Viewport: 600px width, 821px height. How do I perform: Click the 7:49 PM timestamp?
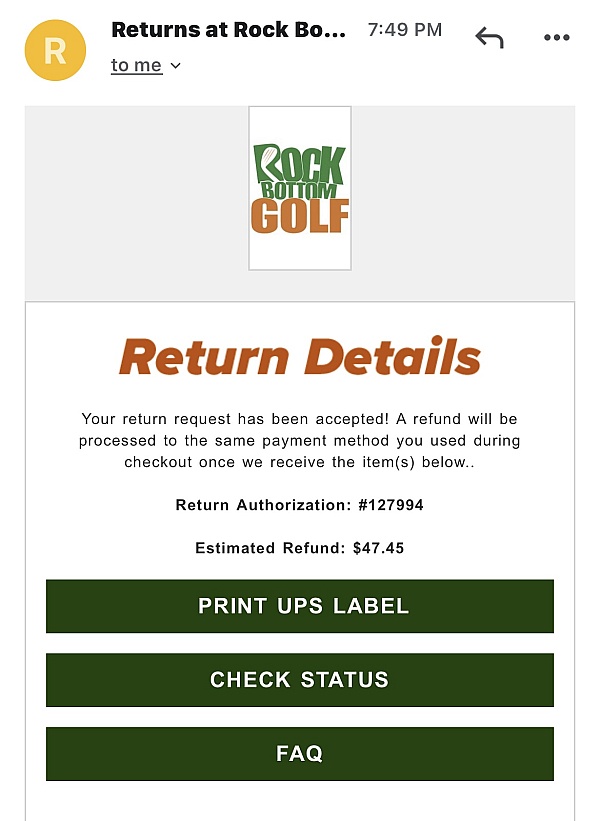click(x=404, y=30)
